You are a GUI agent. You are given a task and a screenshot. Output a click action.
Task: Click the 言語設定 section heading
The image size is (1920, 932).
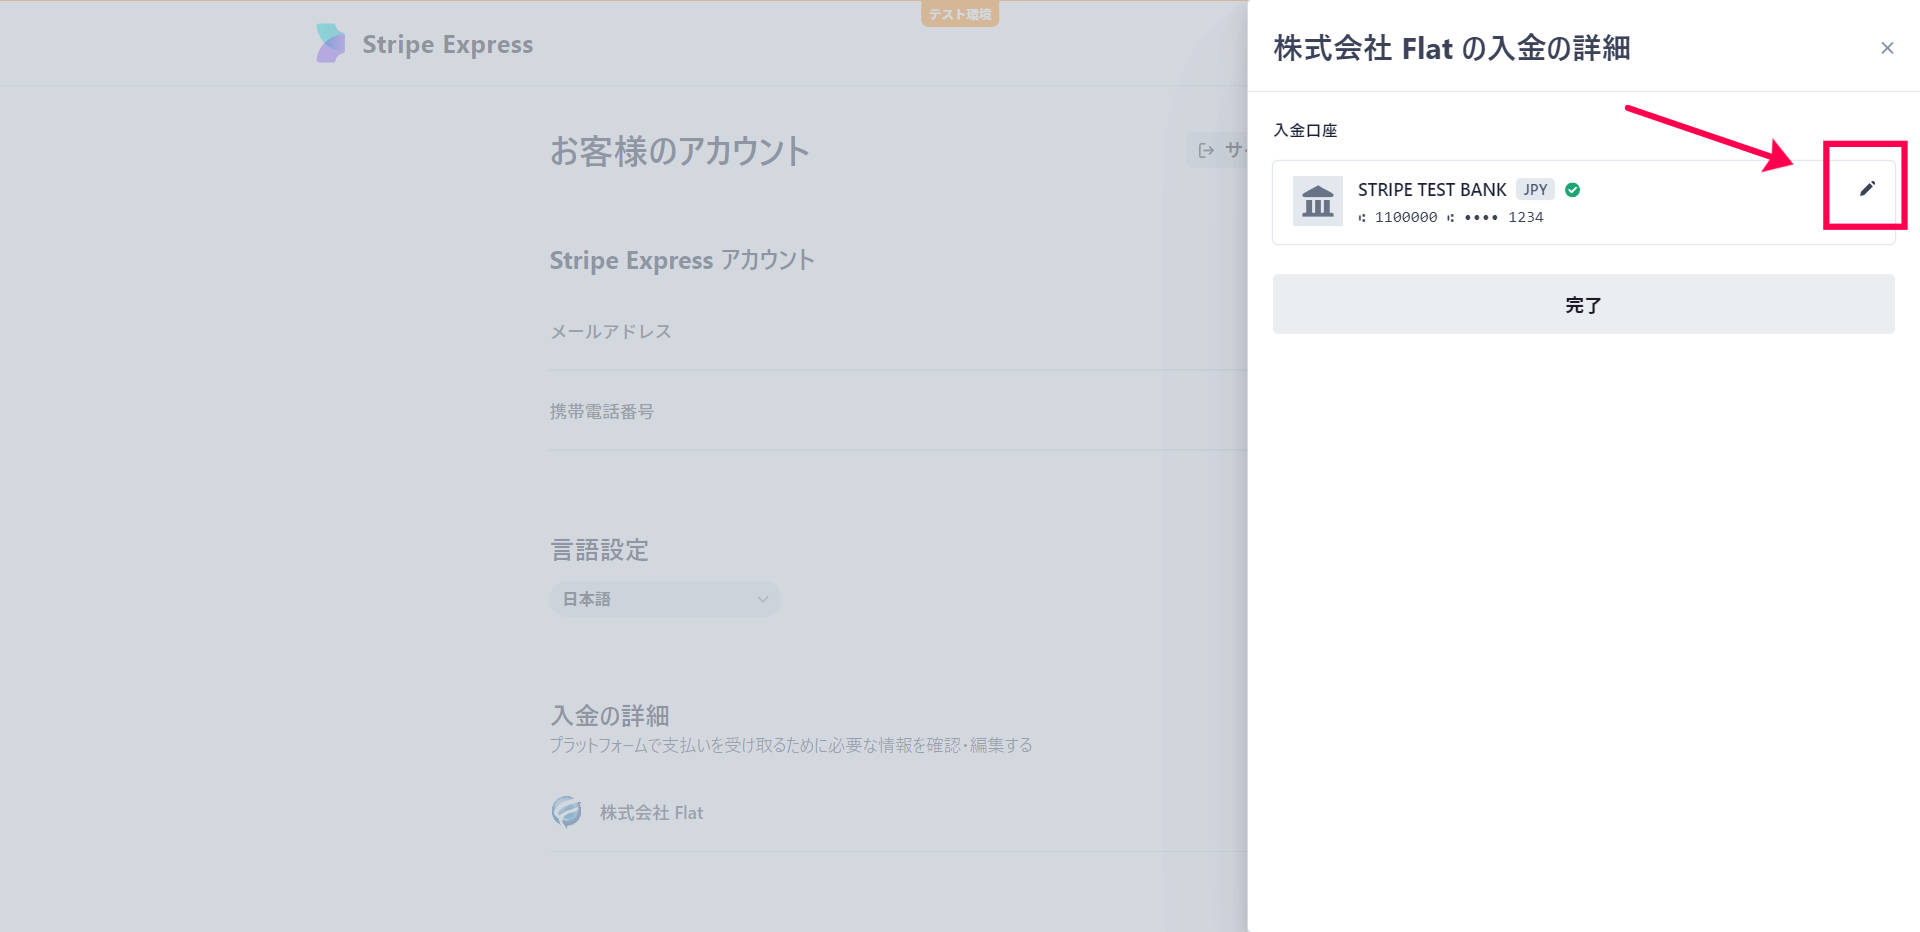pyautogui.click(x=599, y=550)
